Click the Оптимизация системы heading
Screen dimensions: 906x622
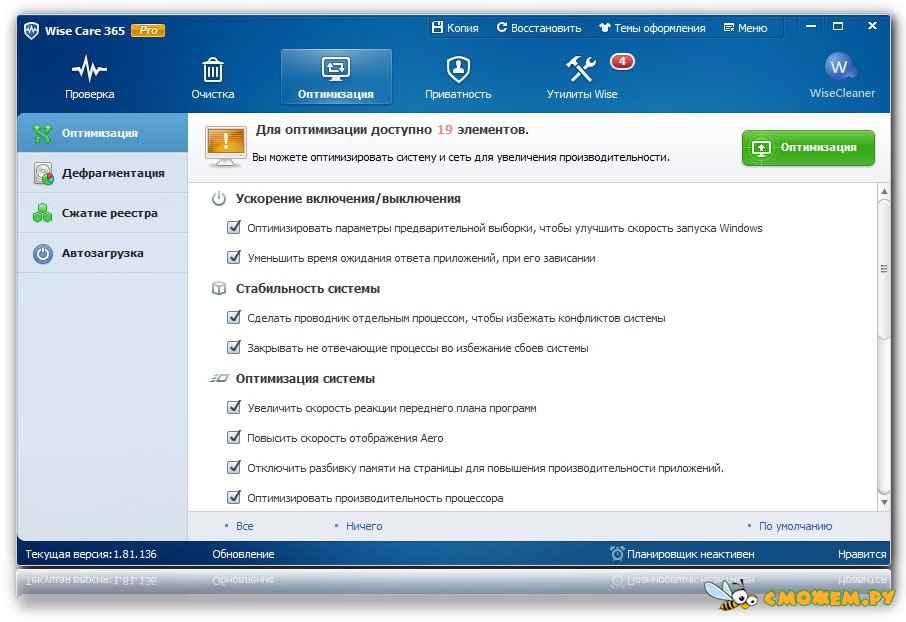305,379
